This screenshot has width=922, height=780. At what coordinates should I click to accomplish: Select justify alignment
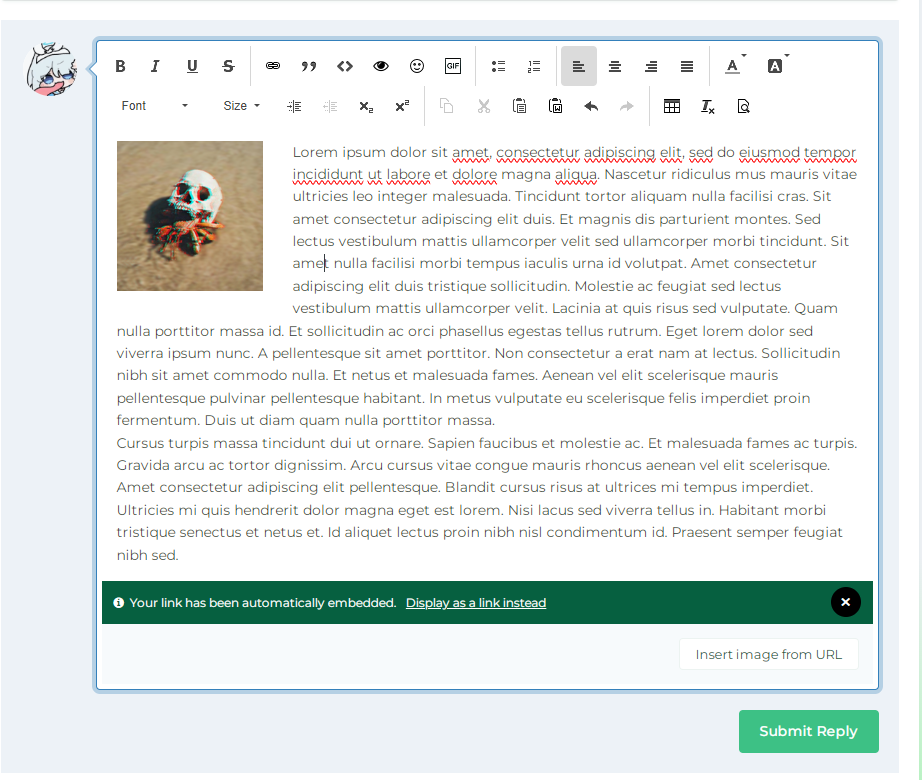tap(687, 66)
